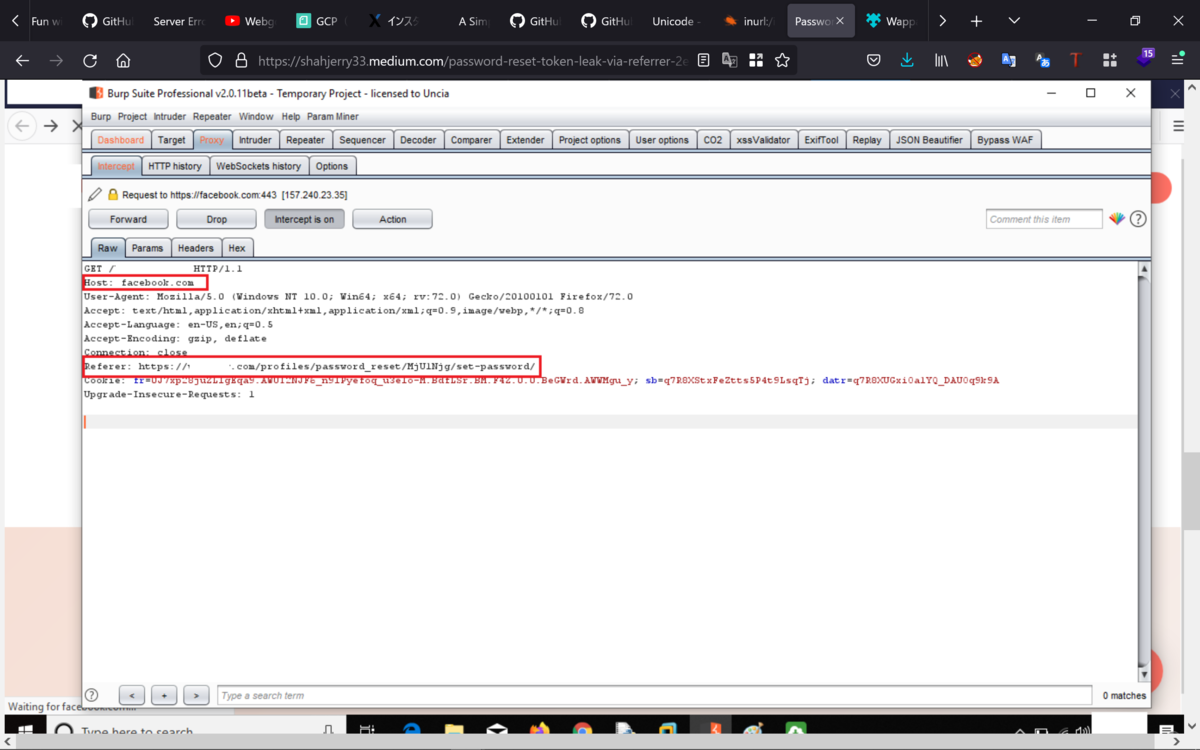Screen dimensions: 1200x750
Task: Click the red T extension icon
Action: pos(1075,60)
